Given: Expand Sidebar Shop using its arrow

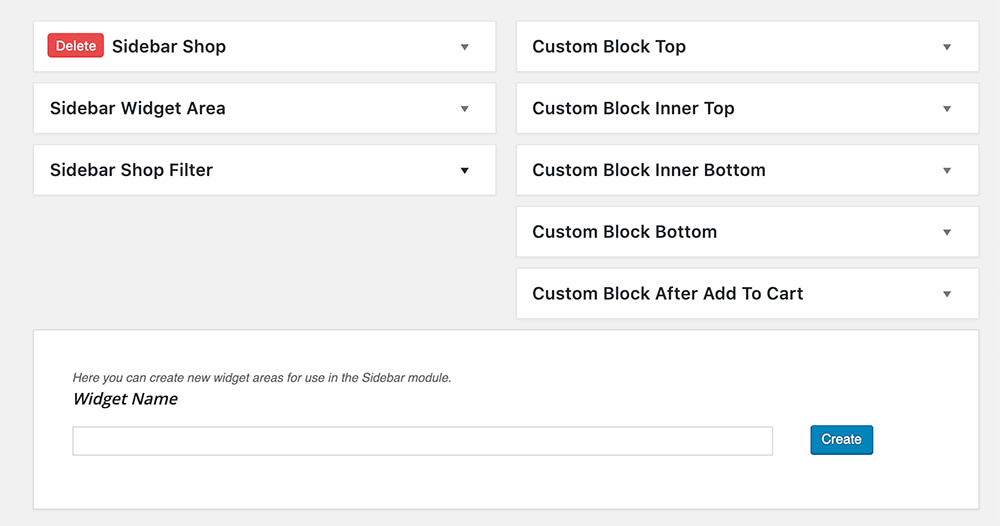Looking at the screenshot, I should (x=465, y=47).
